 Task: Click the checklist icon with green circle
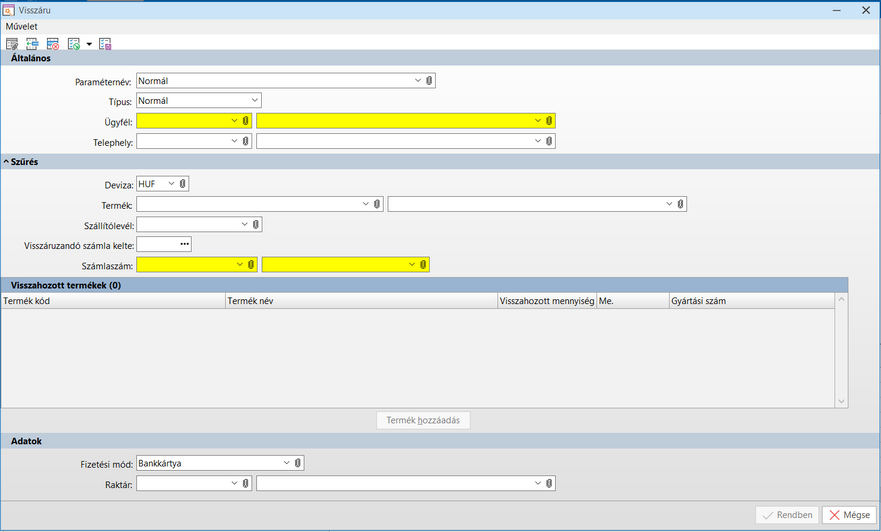pos(74,44)
